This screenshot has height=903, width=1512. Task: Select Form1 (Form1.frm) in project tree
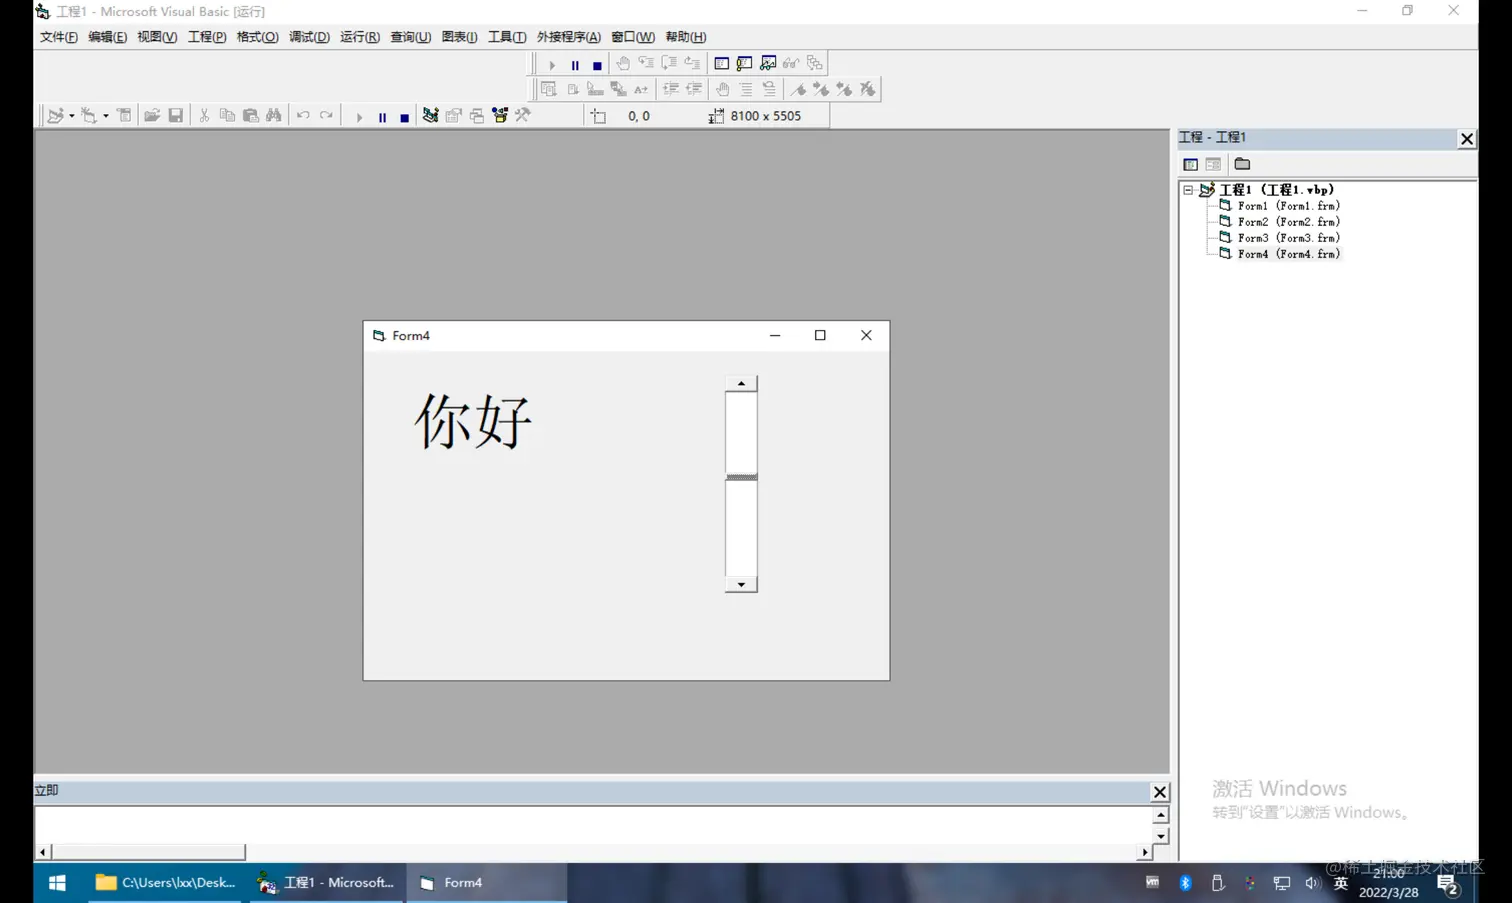pyautogui.click(x=1288, y=206)
